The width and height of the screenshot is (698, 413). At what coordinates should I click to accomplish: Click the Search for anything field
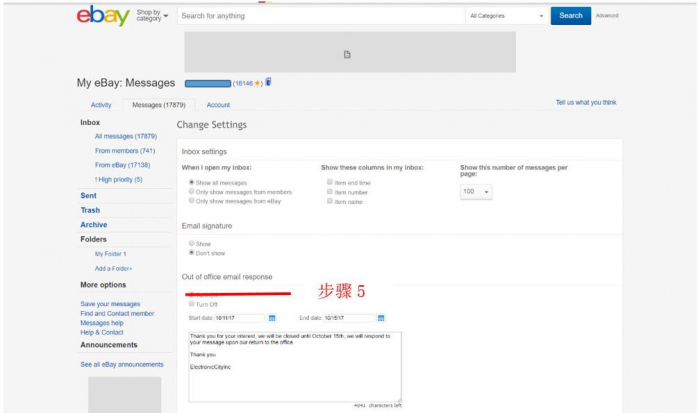pos(321,16)
